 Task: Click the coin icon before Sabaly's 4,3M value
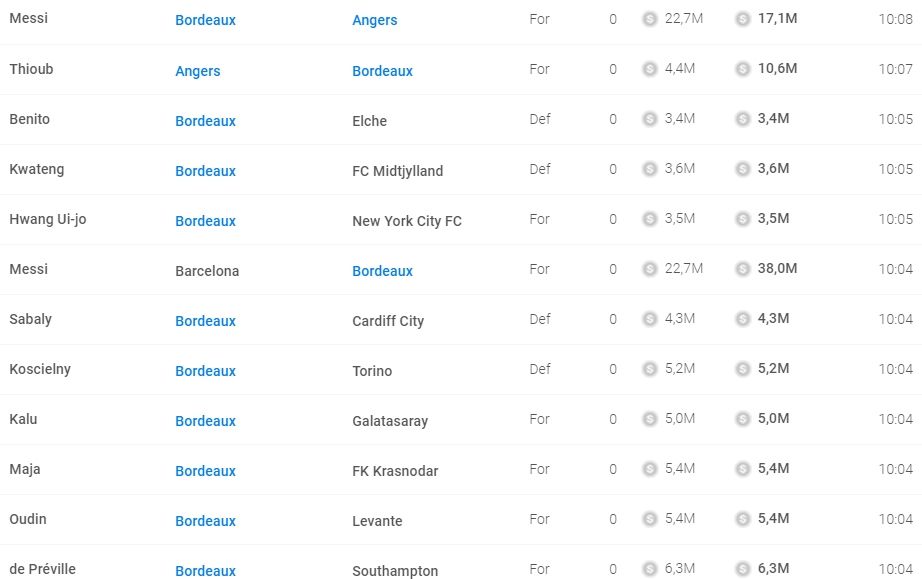649,319
